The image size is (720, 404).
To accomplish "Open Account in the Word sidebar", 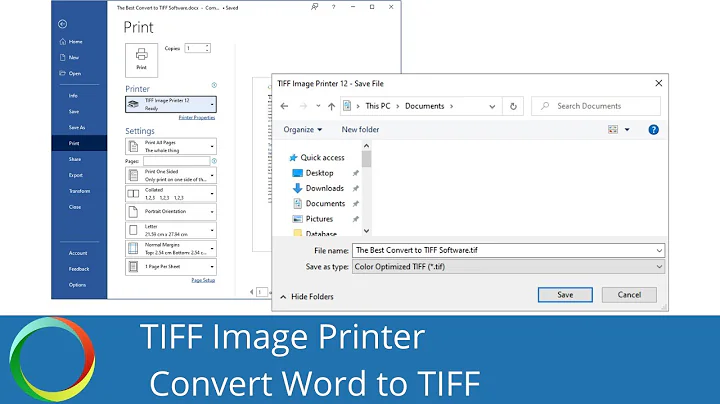I will (78, 253).
